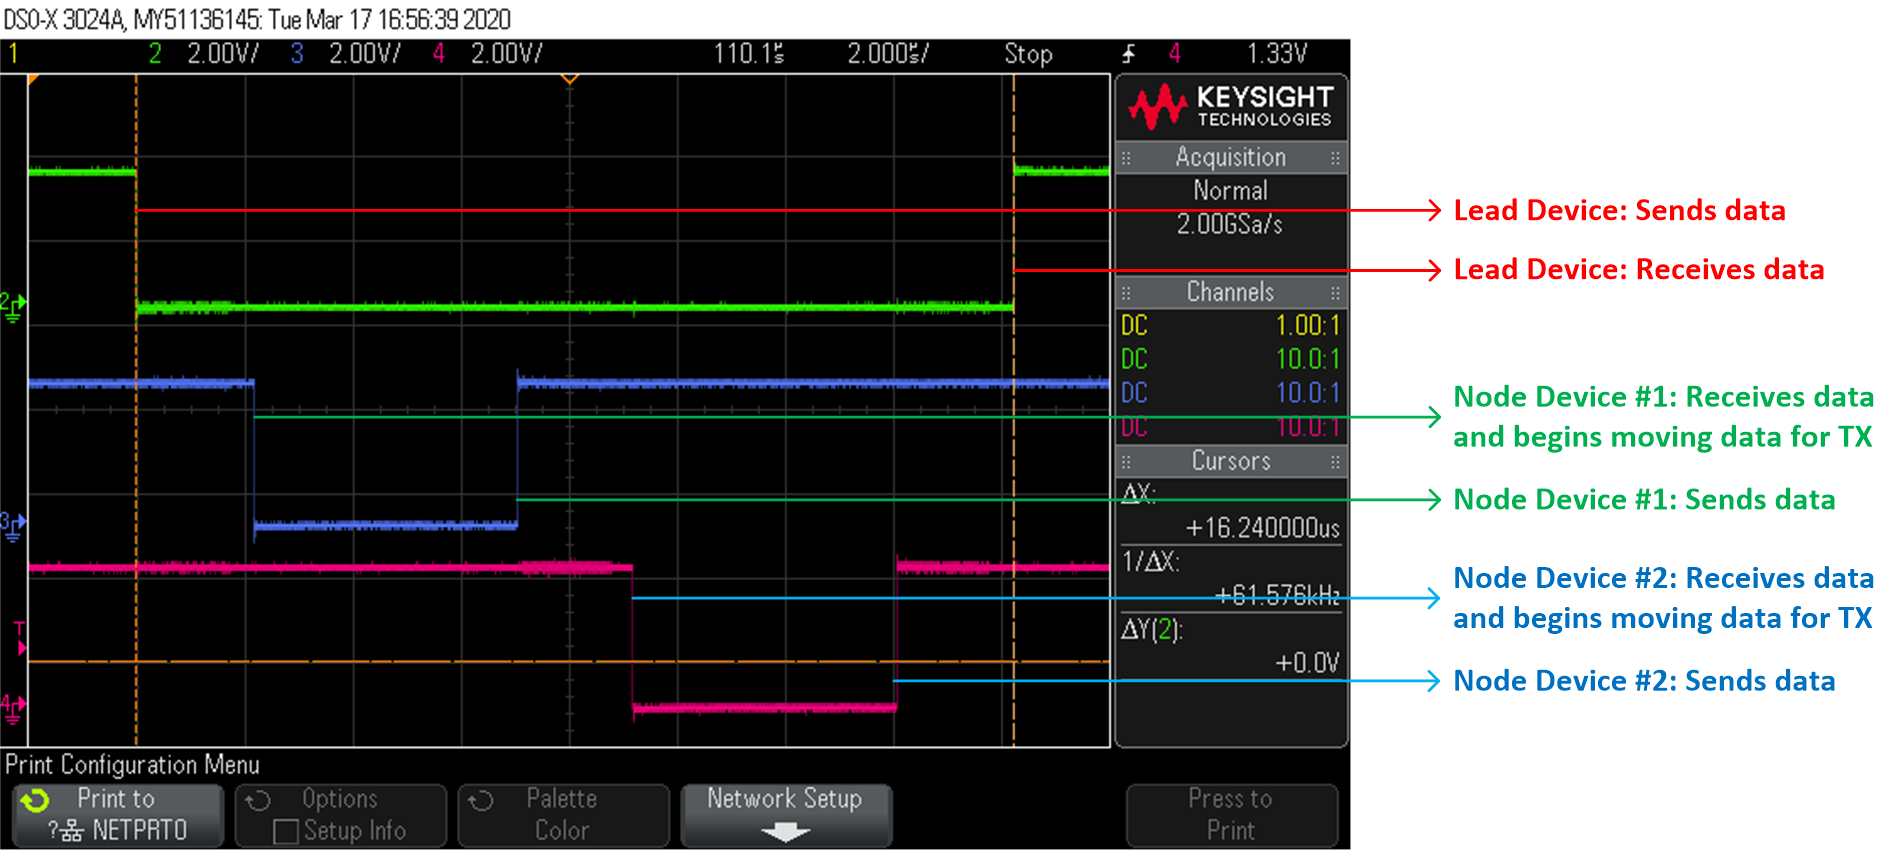Click the green knob icon beside Print to

[35, 800]
